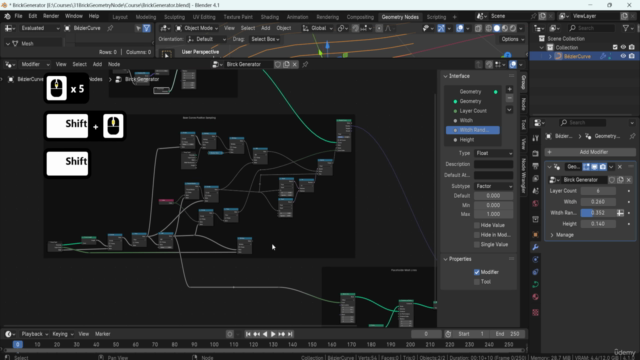Open the View Layer properties tab
The width and height of the screenshot is (640, 360).
click(x=536, y=179)
